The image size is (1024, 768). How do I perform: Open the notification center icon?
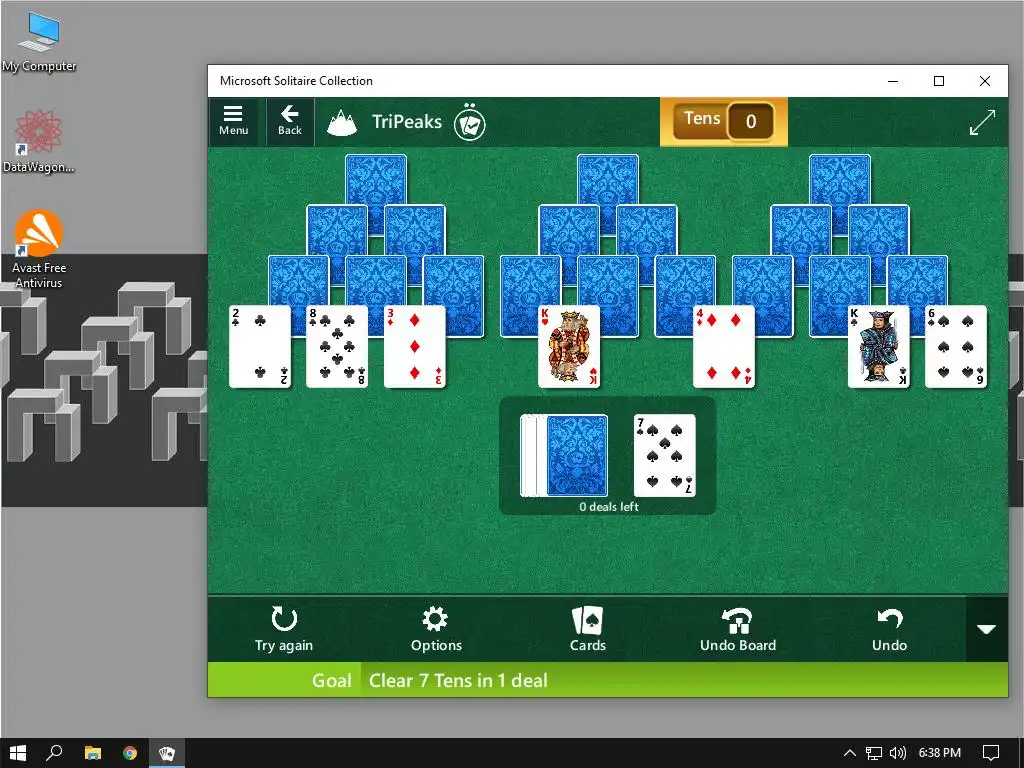(991, 753)
